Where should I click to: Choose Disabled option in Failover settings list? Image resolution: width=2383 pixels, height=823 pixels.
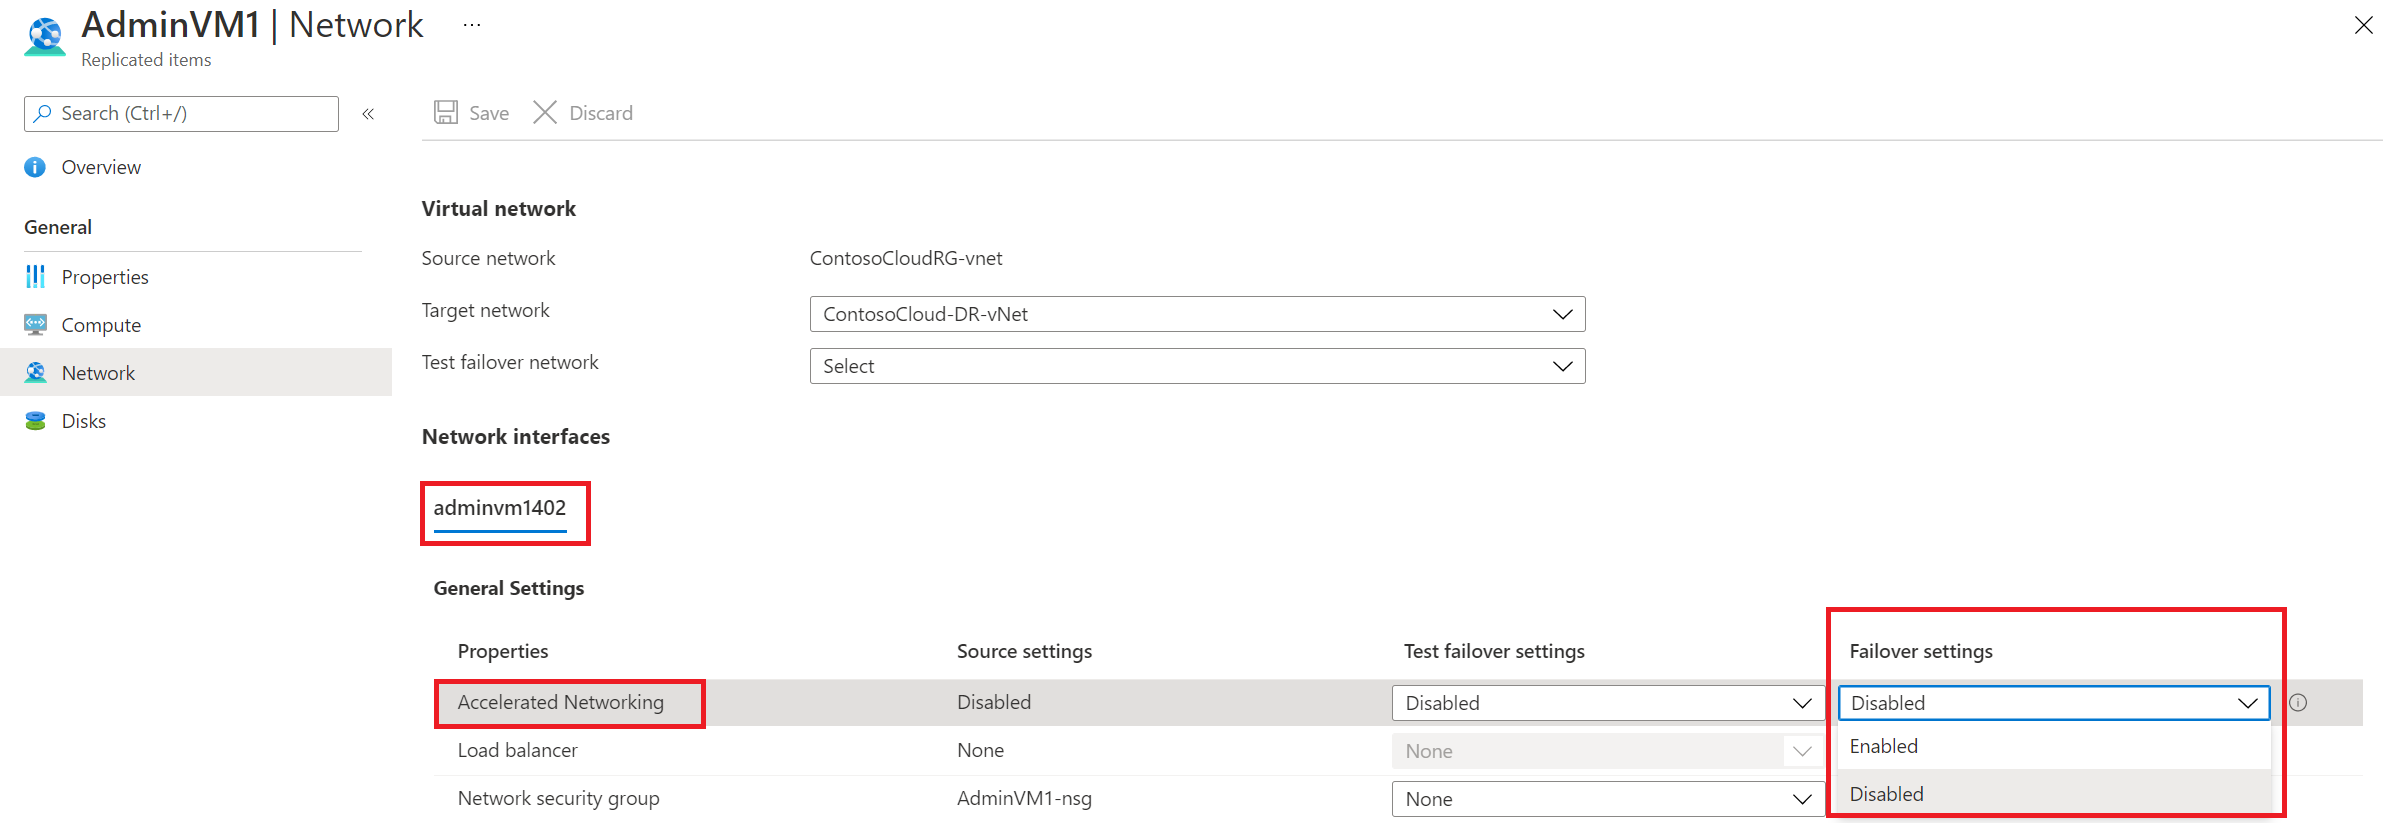pos(1887,794)
